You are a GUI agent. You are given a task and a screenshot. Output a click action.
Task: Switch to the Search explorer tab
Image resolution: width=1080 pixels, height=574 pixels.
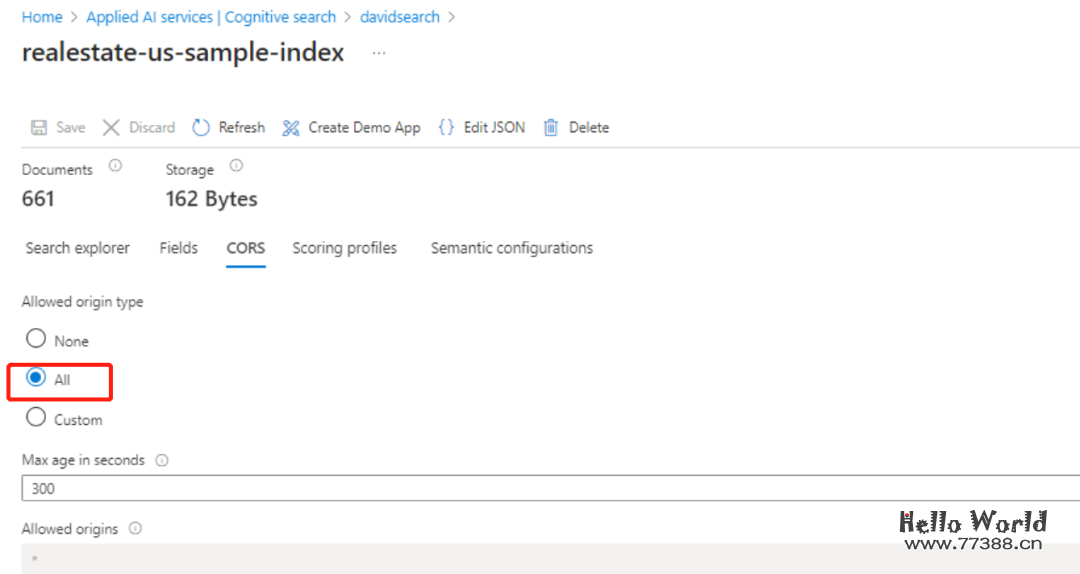[77, 248]
